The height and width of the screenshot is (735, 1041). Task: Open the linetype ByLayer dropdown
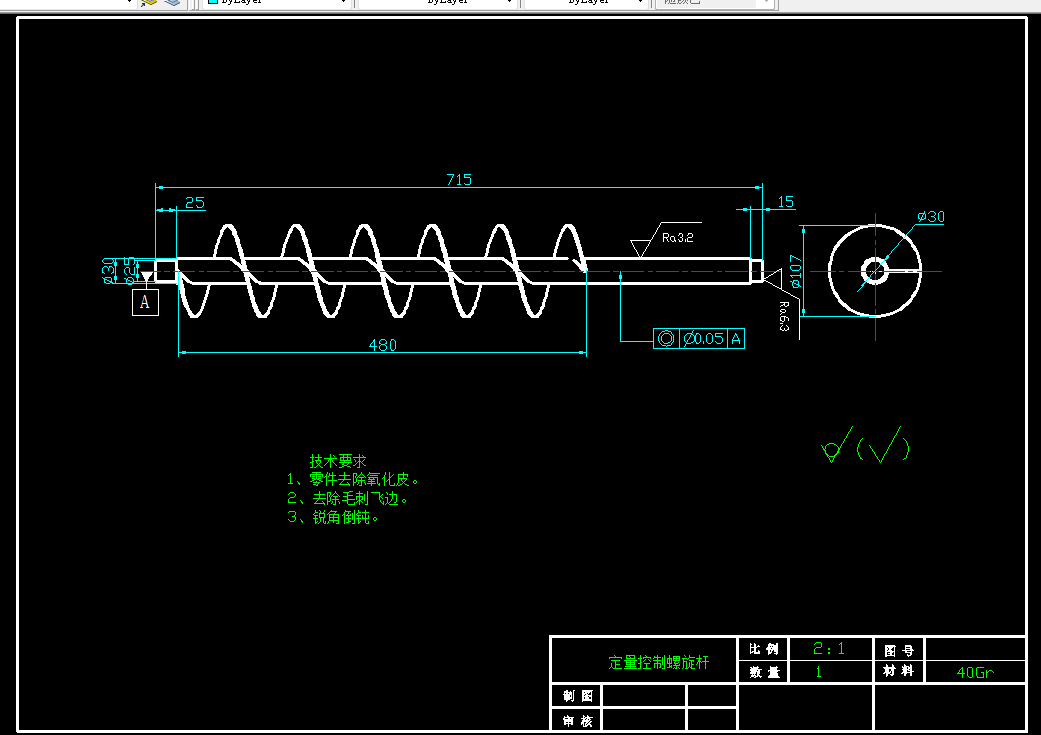click(x=437, y=2)
